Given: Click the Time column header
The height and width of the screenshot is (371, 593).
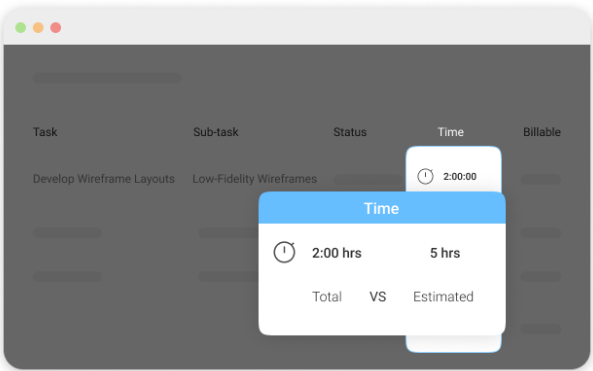Looking at the screenshot, I should click(x=450, y=132).
